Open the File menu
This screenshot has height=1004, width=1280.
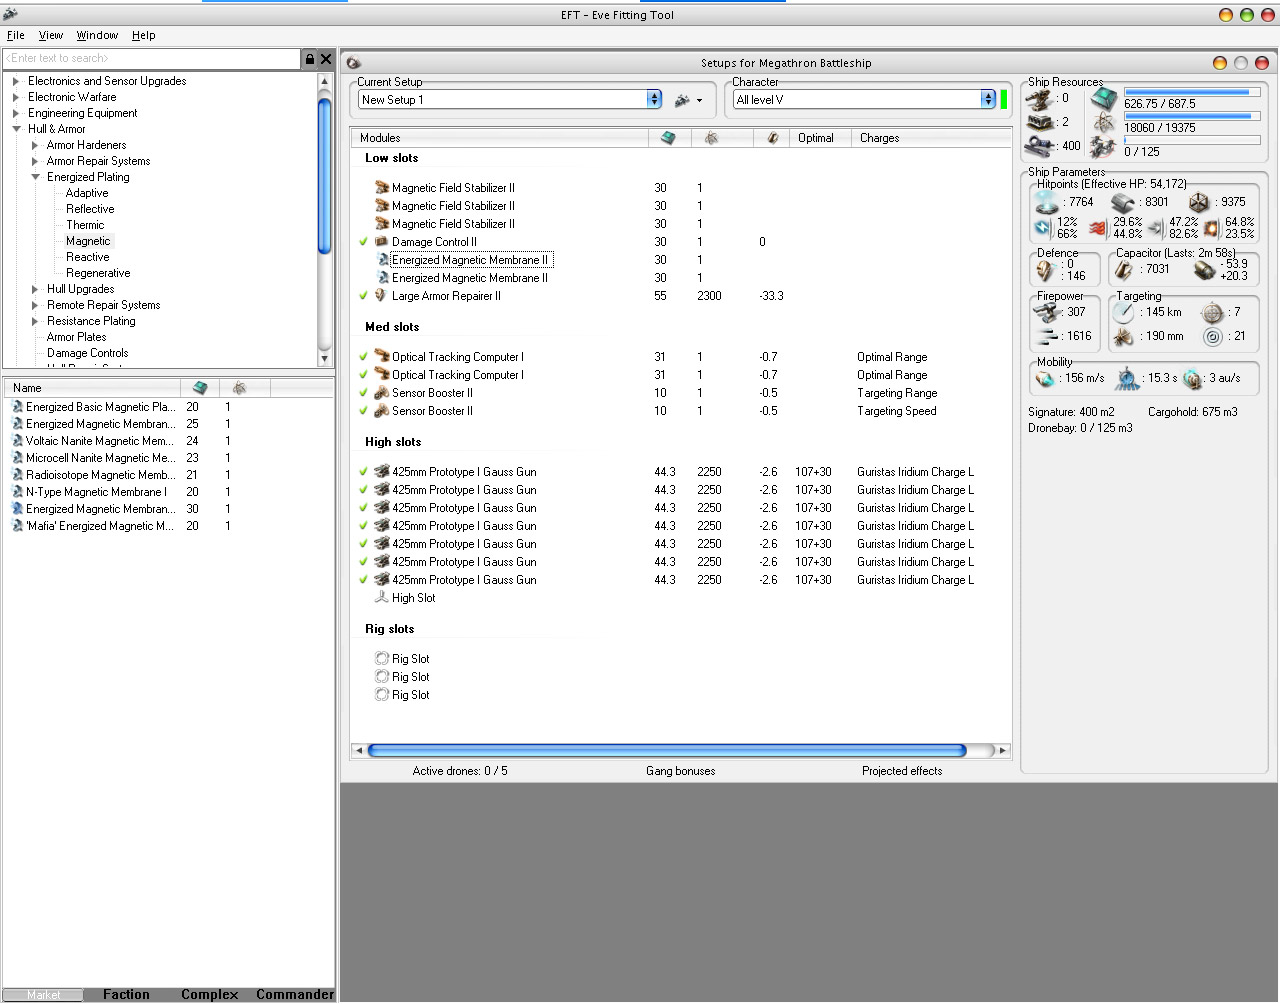[16, 35]
